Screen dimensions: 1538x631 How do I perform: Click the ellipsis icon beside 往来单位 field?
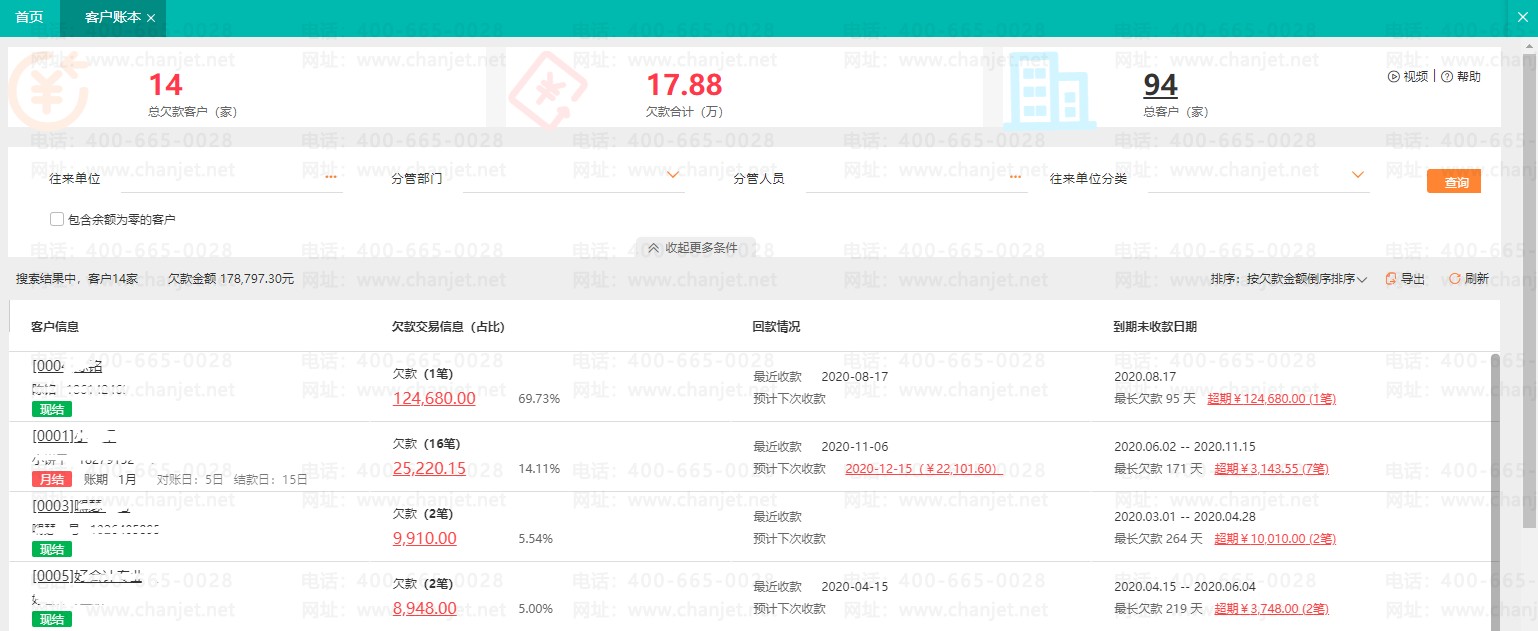point(331,177)
